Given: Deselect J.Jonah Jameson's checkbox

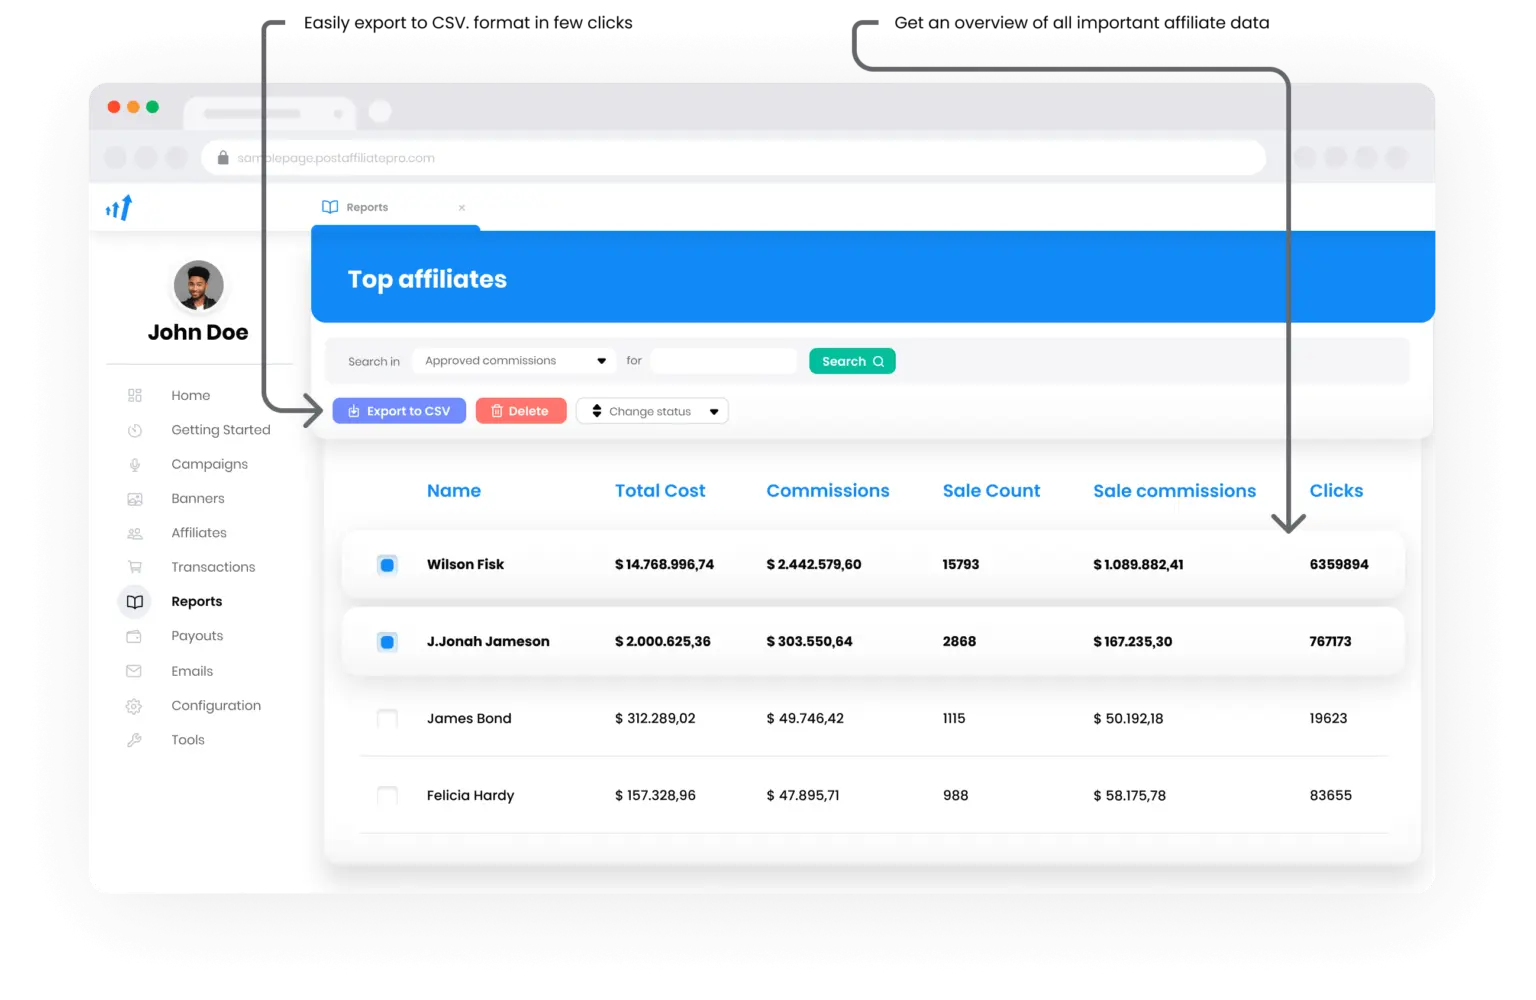Looking at the screenshot, I should [387, 641].
